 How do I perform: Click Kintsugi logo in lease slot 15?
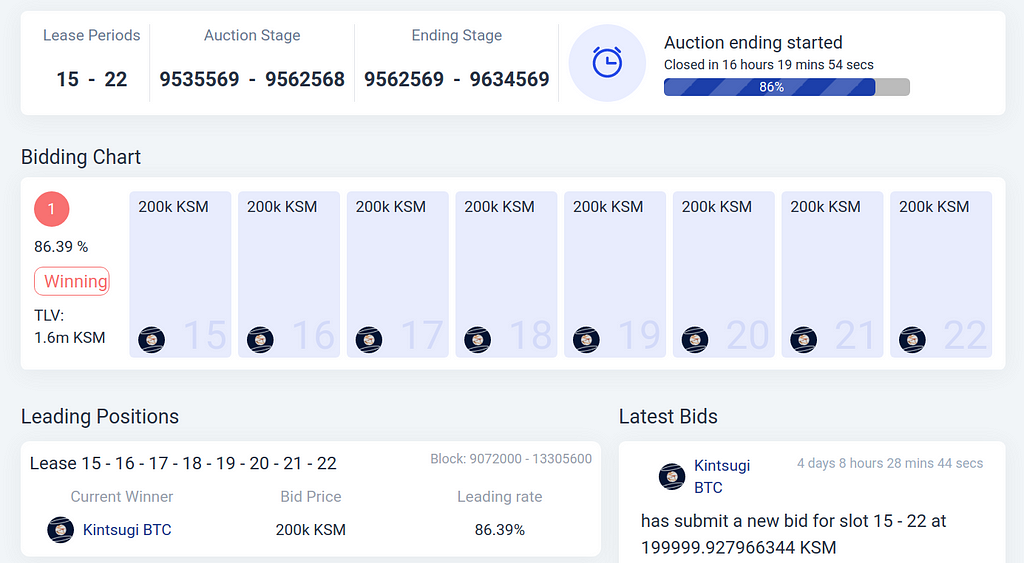(152, 339)
